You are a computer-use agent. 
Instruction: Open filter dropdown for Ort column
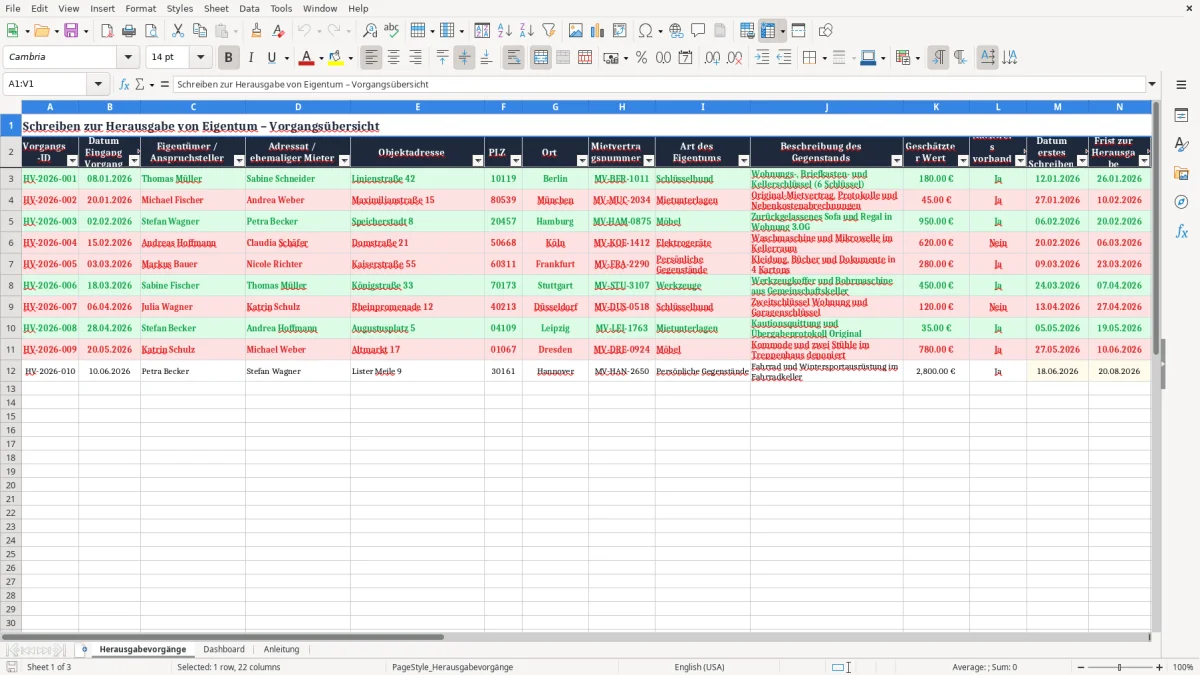click(582, 160)
